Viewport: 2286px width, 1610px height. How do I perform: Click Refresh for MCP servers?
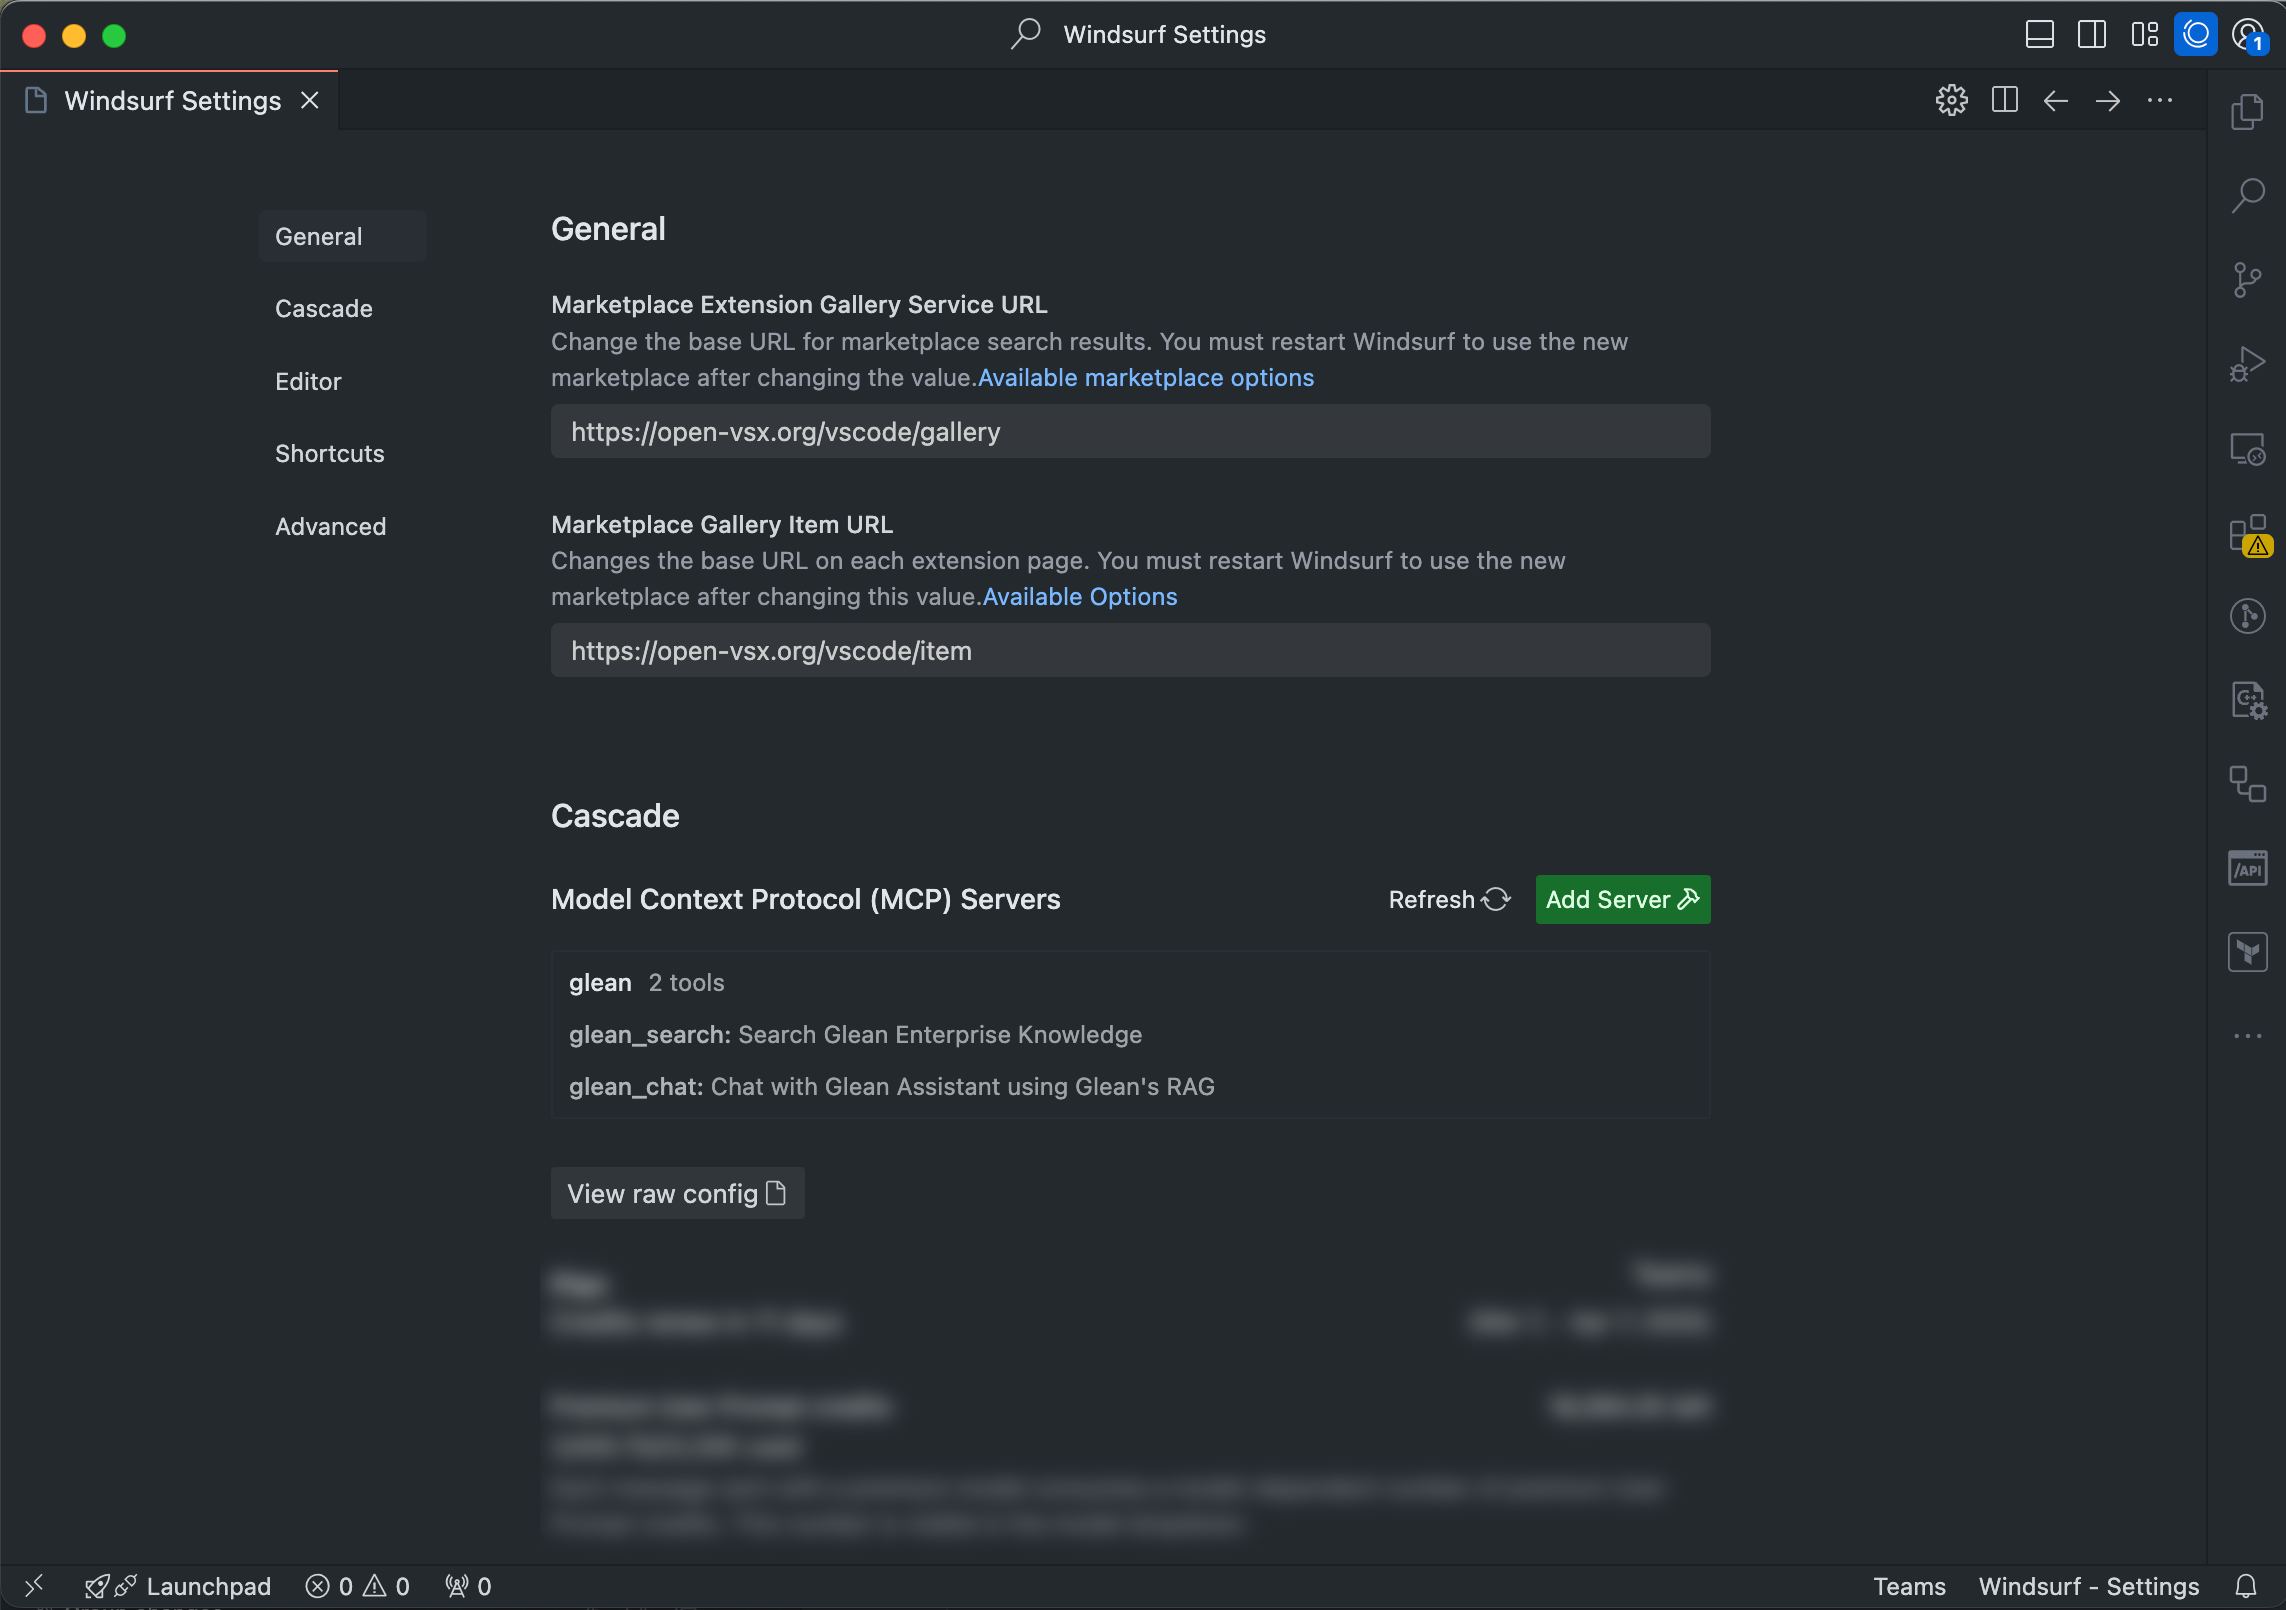(1448, 899)
